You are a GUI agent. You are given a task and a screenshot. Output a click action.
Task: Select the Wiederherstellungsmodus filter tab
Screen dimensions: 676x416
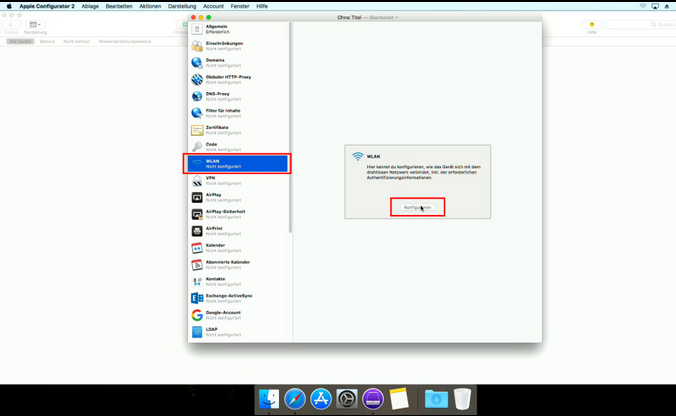point(125,41)
